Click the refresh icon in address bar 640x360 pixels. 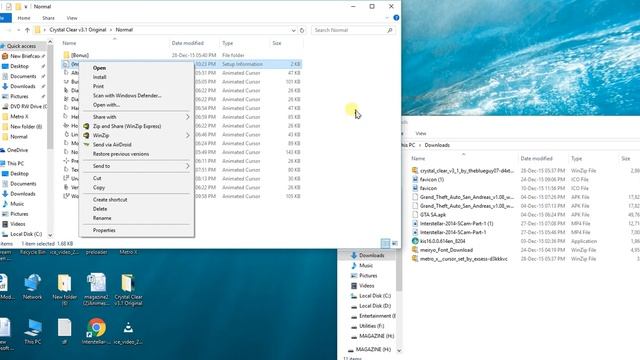point(302,30)
